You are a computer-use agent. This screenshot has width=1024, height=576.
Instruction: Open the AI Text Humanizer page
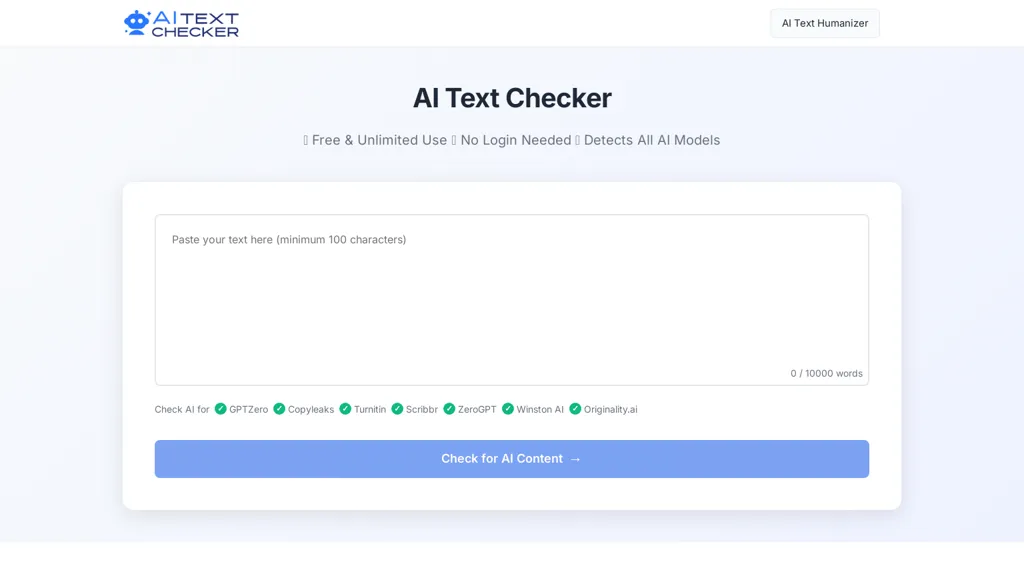click(x=824, y=23)
